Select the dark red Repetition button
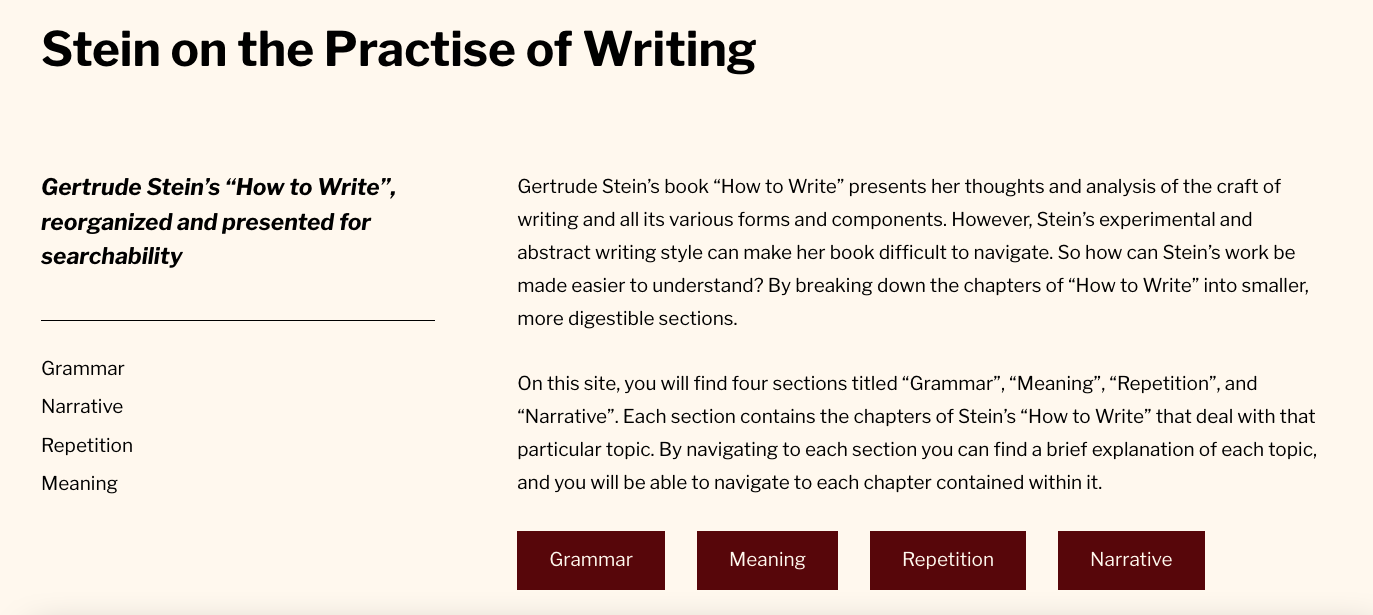 click(948, 560)
